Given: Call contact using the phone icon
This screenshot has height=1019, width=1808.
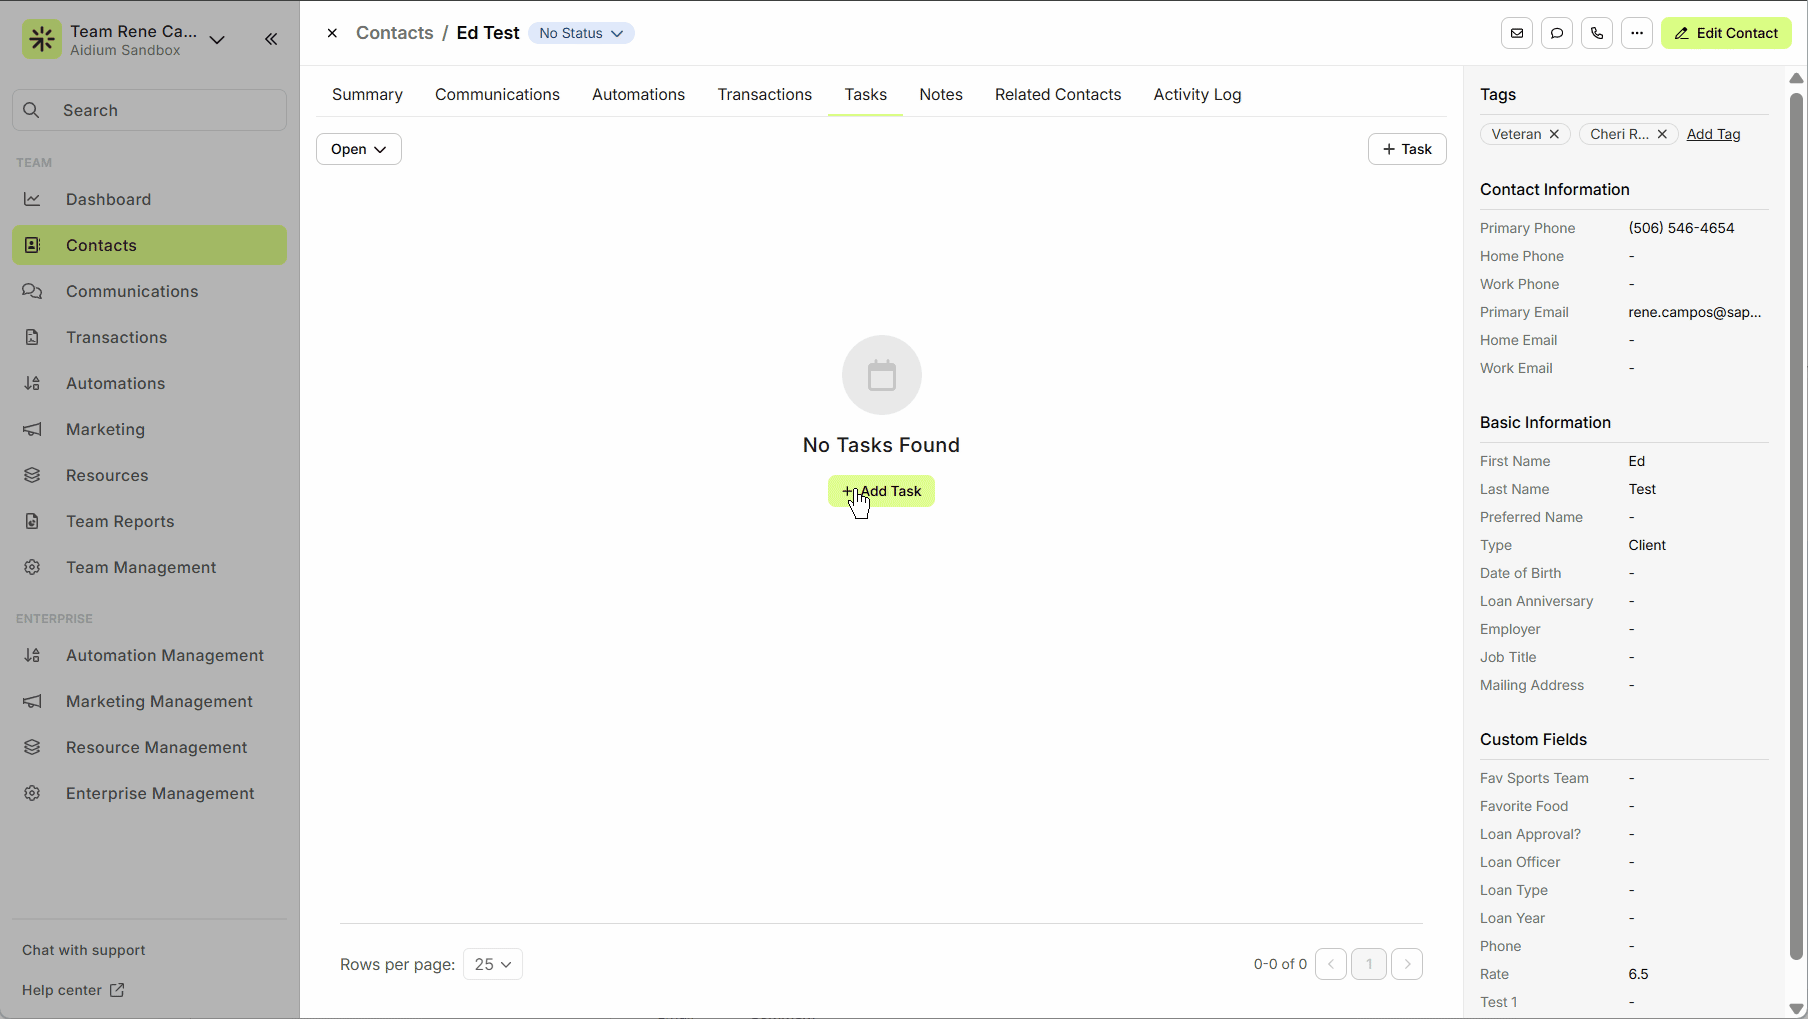Looking at the screenshot, I should (x=1596, y=33).
